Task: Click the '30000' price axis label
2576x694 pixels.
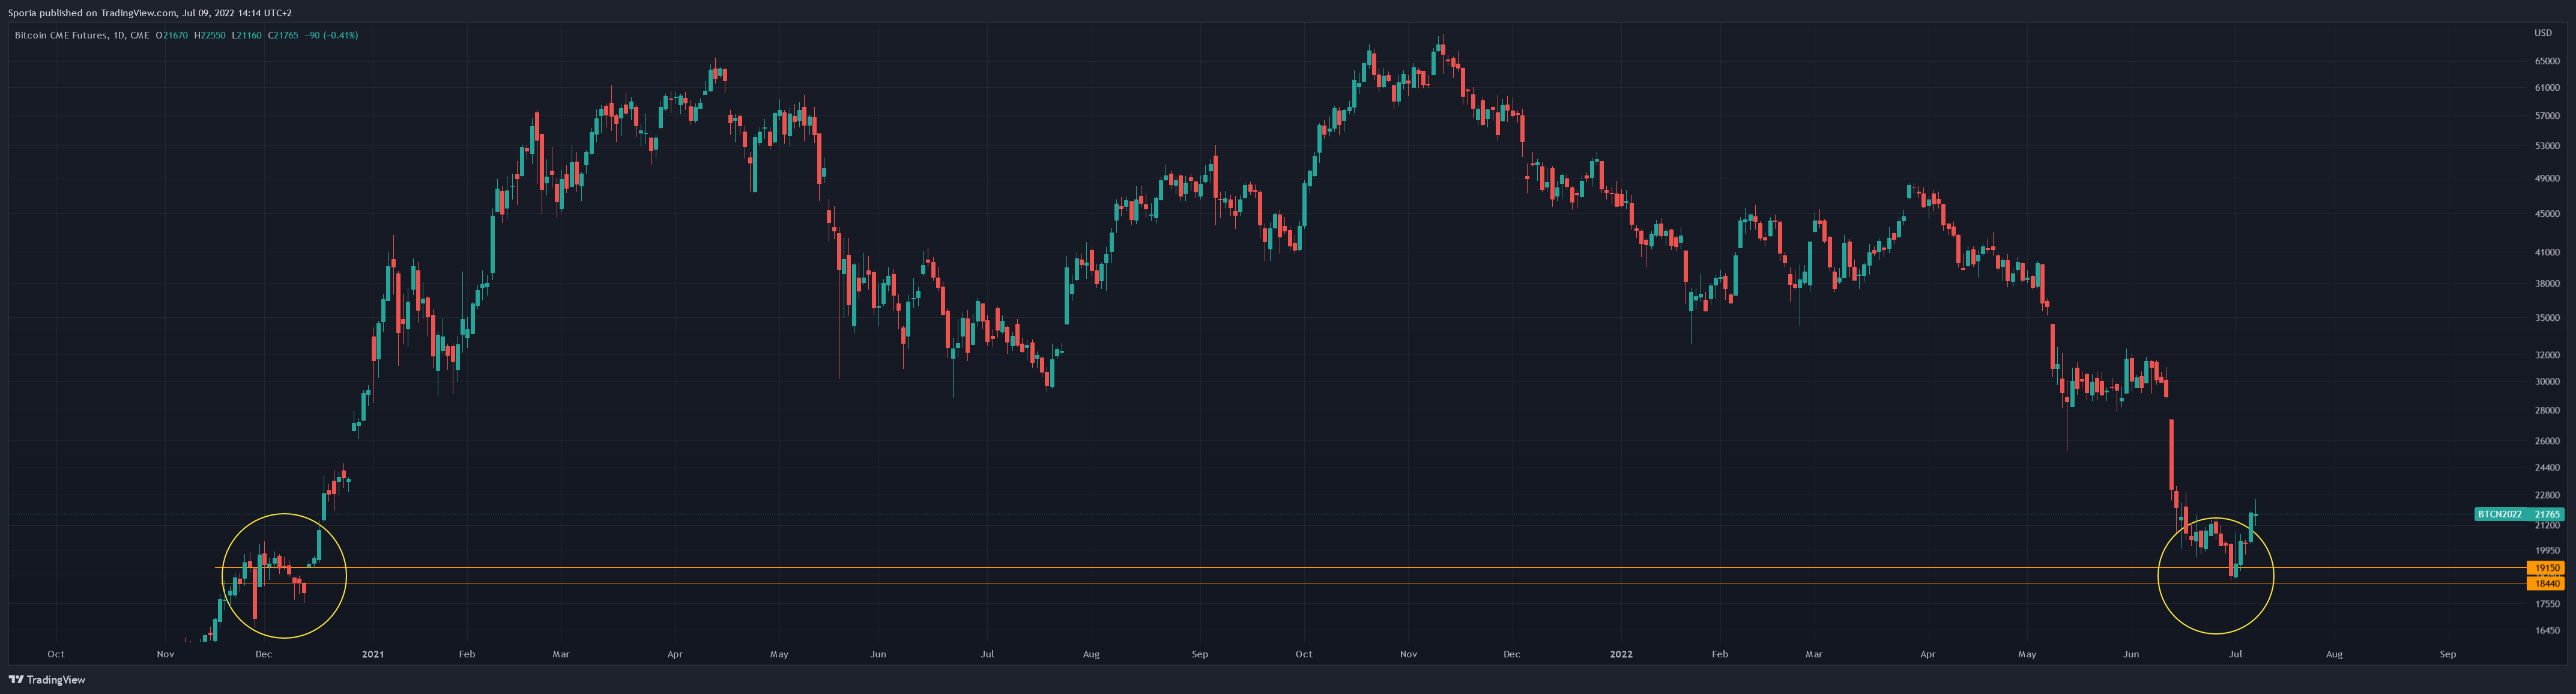Action: tap(2547, 382)
